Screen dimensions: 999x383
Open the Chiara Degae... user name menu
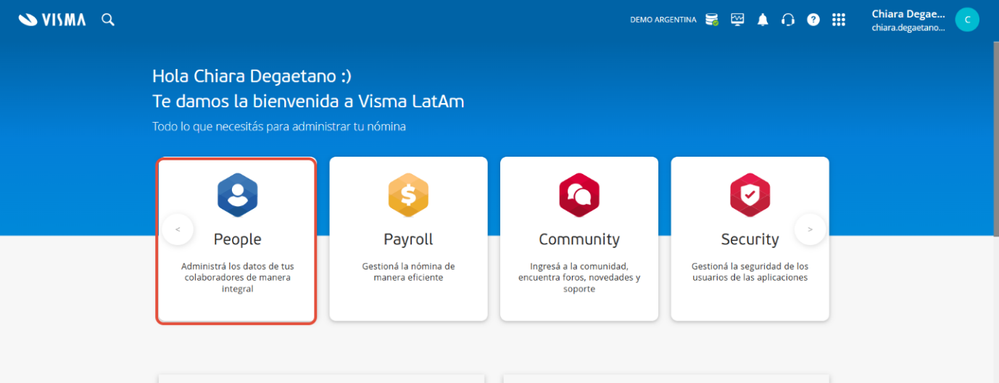(909, 14)
